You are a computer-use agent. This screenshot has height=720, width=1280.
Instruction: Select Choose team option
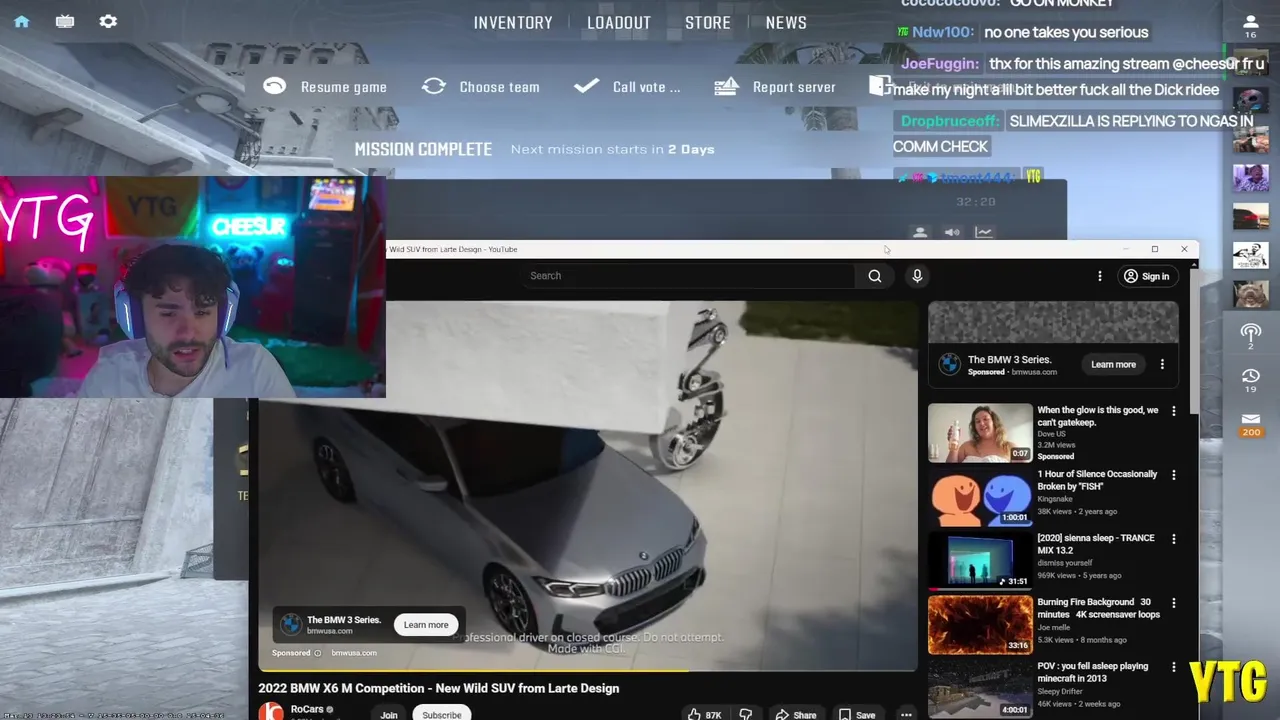pyautogui.click(x=499, y=87)
